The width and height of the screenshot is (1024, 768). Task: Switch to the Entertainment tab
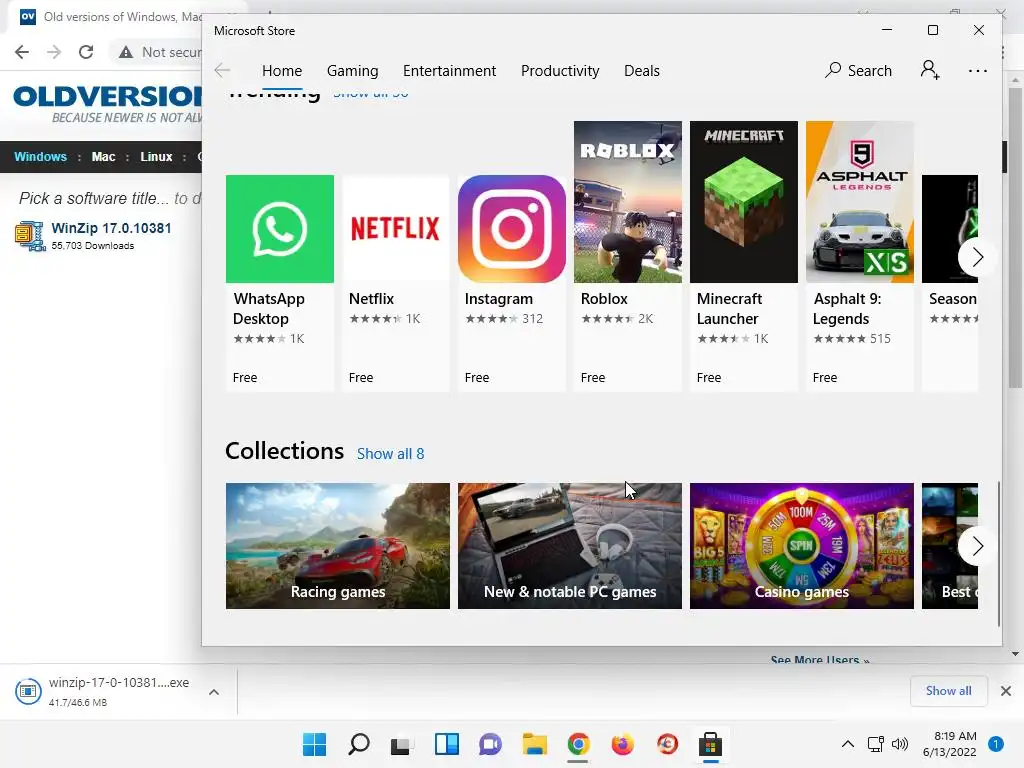(449, 71)
